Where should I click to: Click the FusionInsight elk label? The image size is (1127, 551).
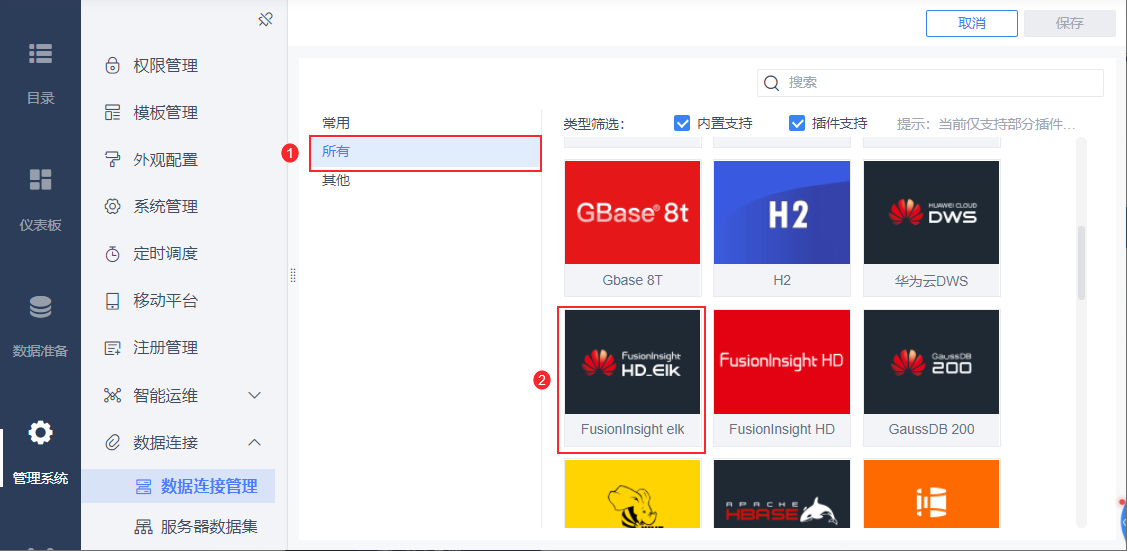(632, 430)
